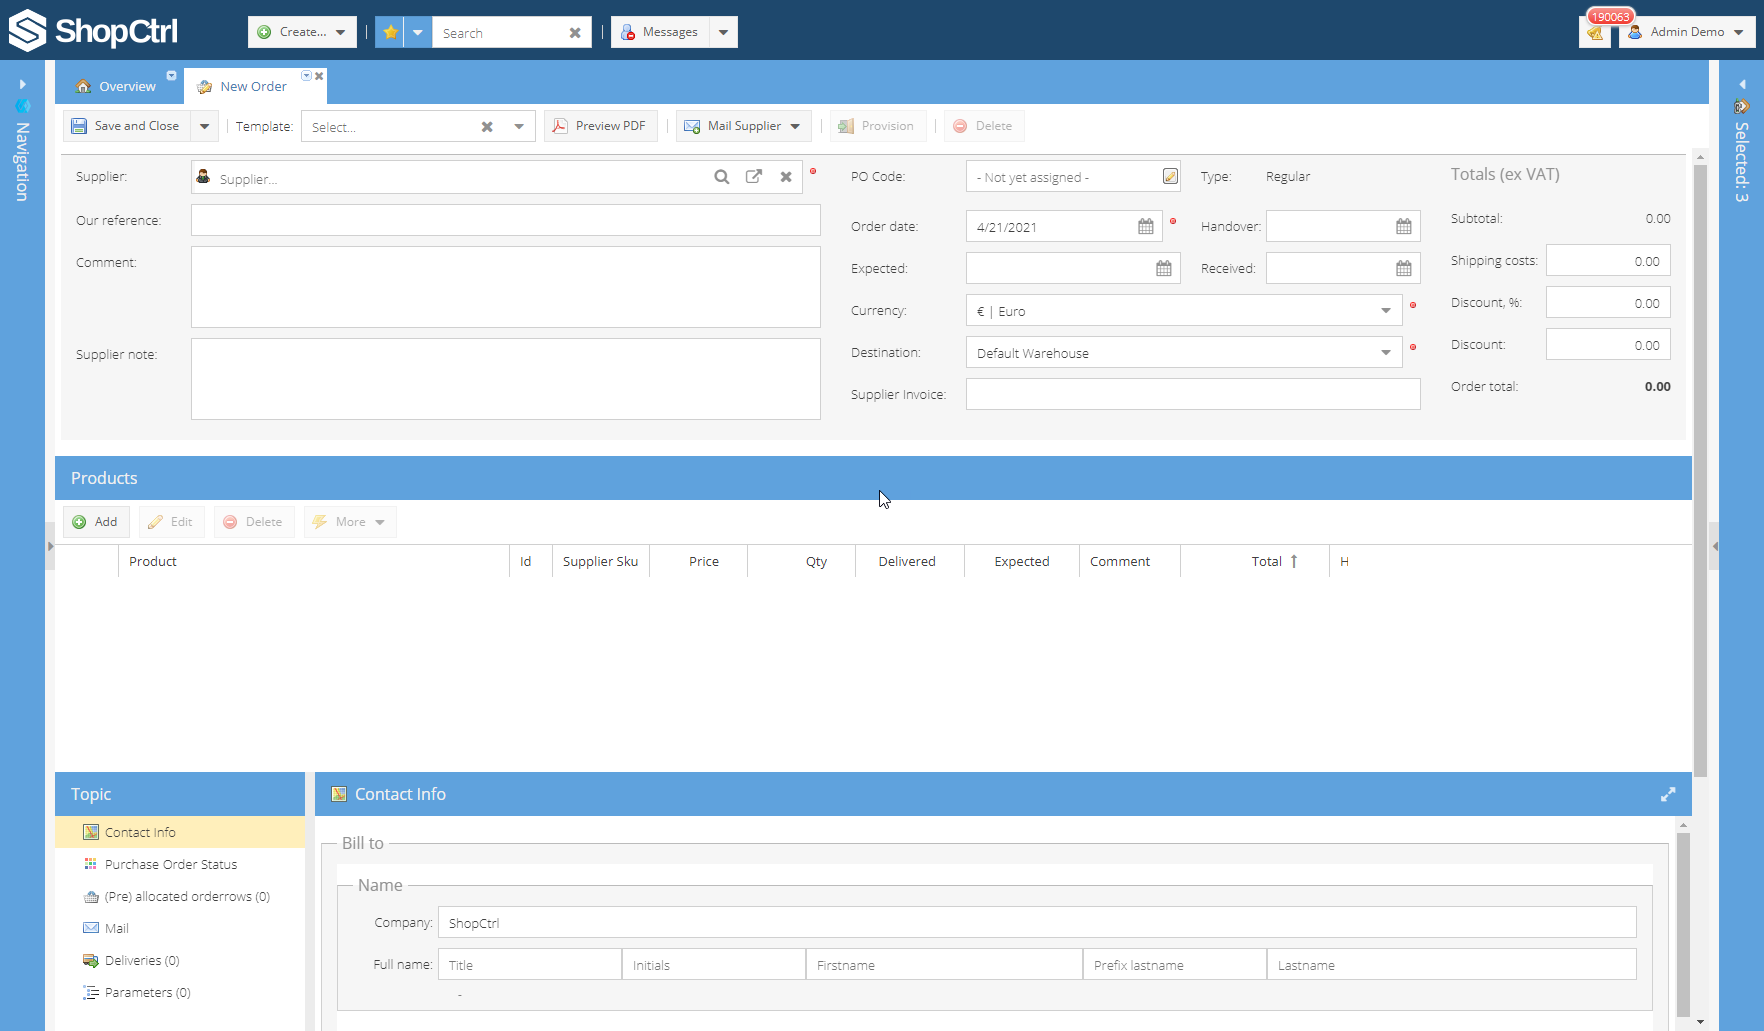Open the Handover date calendar picker
1764x1031 pixels.
[1404, 227]
